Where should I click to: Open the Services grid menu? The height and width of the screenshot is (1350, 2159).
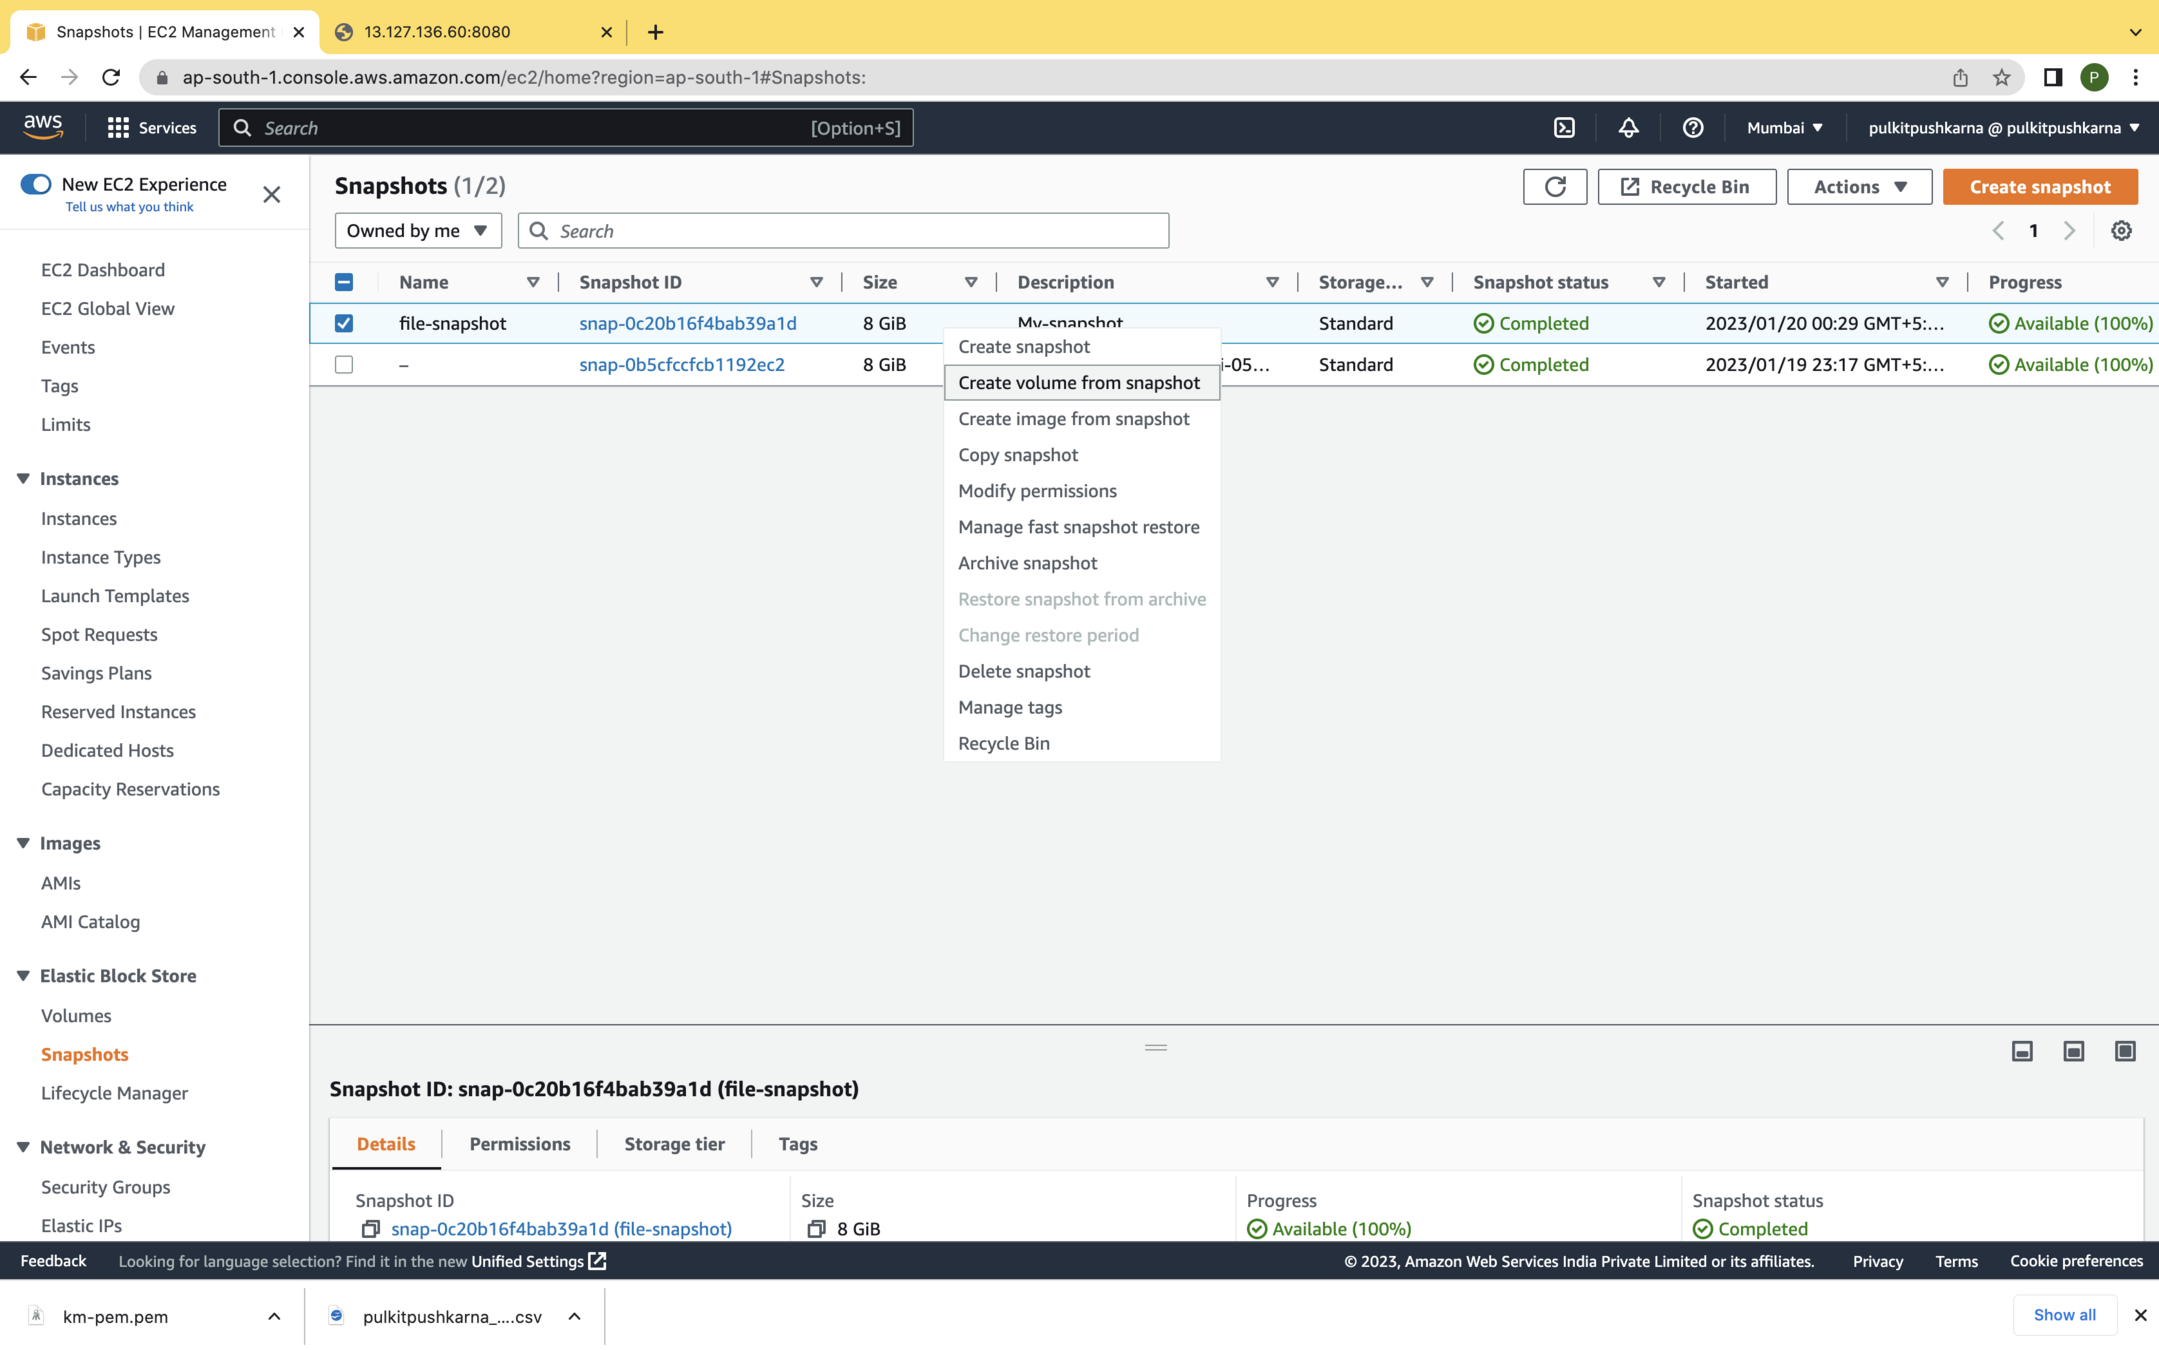118,128
